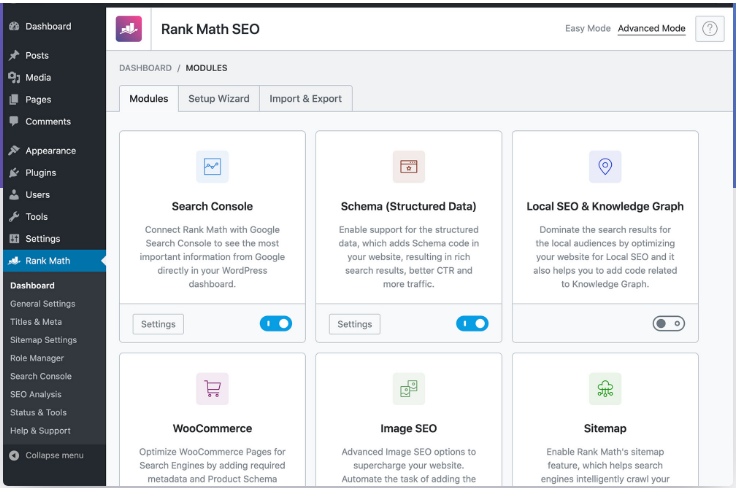Click the Rank Math SEO logo icon
This screenshot has width=736, height=488.
tap(129, 29)
